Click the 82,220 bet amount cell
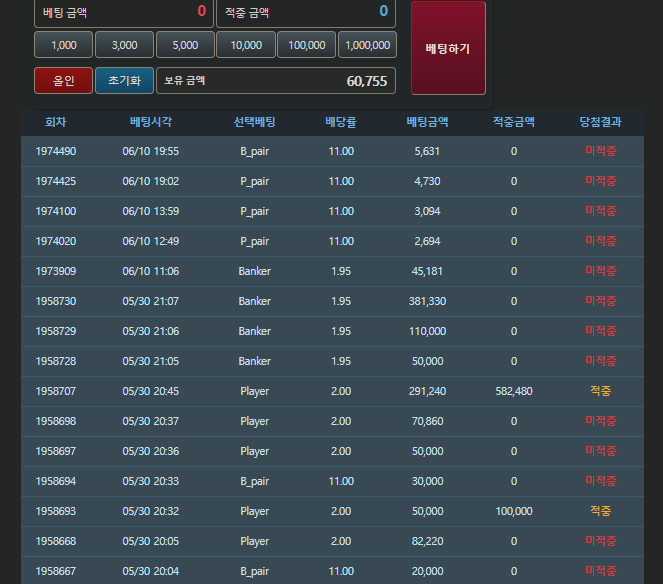This screenshot has width=663, height=584. coord(427,542)
